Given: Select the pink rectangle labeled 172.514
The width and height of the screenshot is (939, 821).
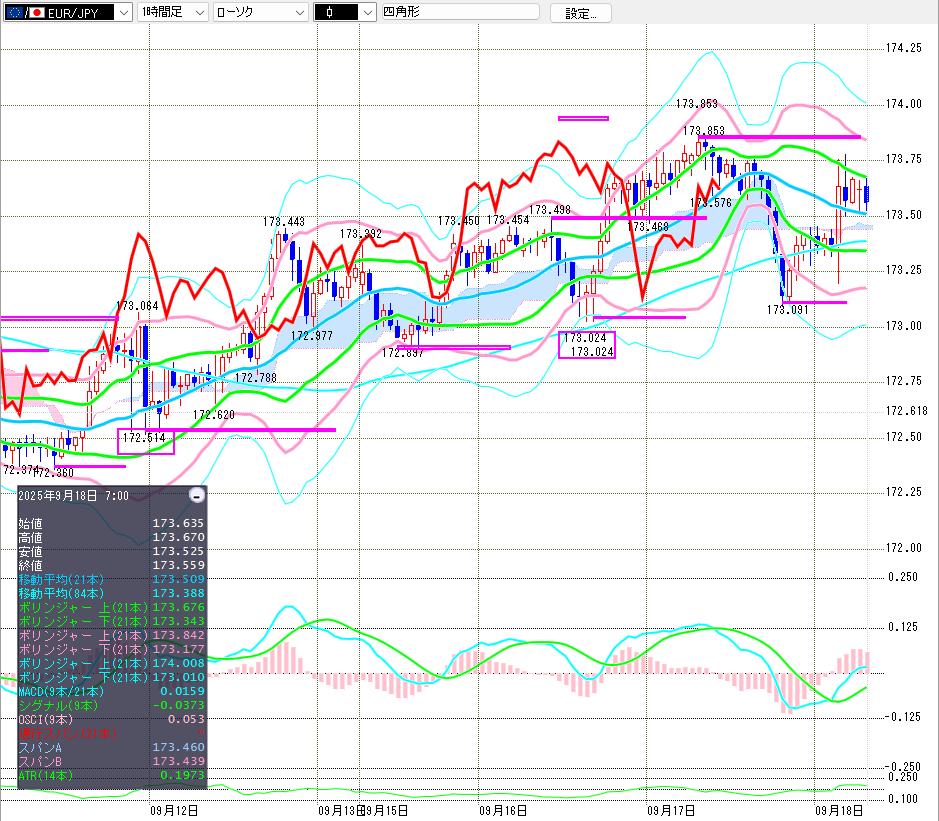Looking at the screenshot, I should click(146, 441).
